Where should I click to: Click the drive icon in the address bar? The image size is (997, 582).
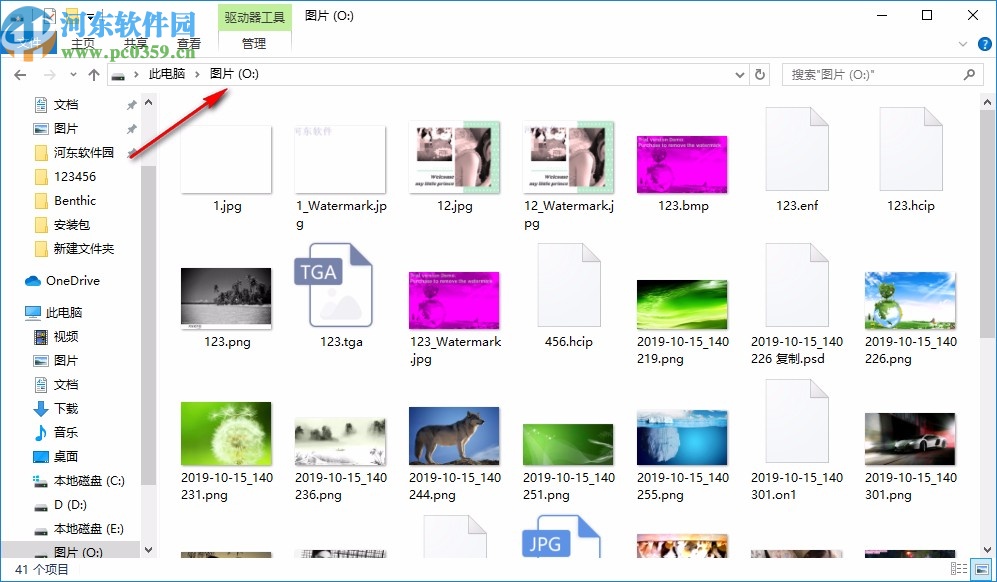pyautogui.click(x=119, y=74)
